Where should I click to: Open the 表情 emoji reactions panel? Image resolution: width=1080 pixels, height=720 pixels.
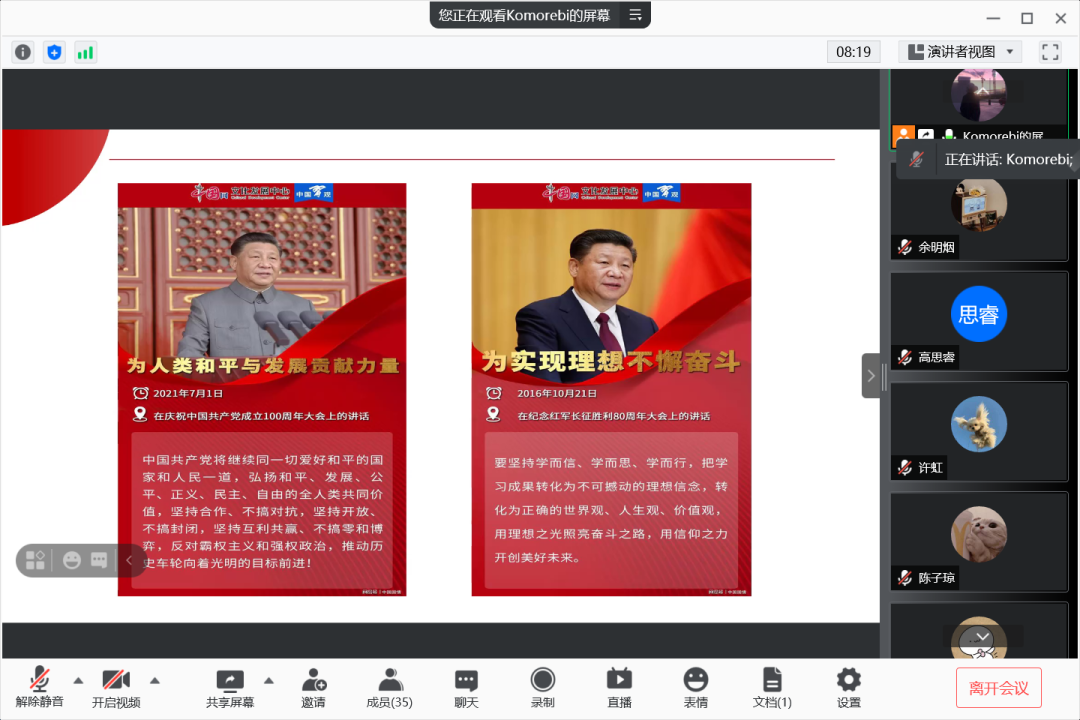(695, 687)
